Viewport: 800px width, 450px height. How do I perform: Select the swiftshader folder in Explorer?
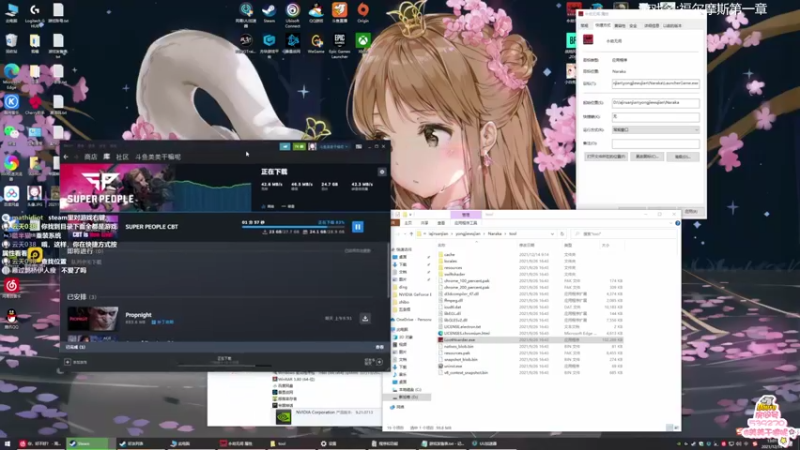tap(455, 274)
